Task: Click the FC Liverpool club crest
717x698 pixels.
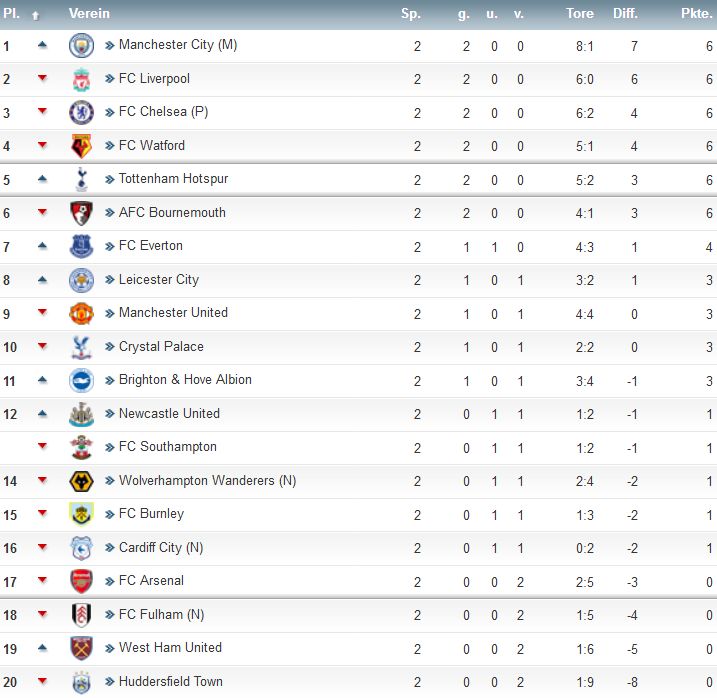Action: (81, 79)
